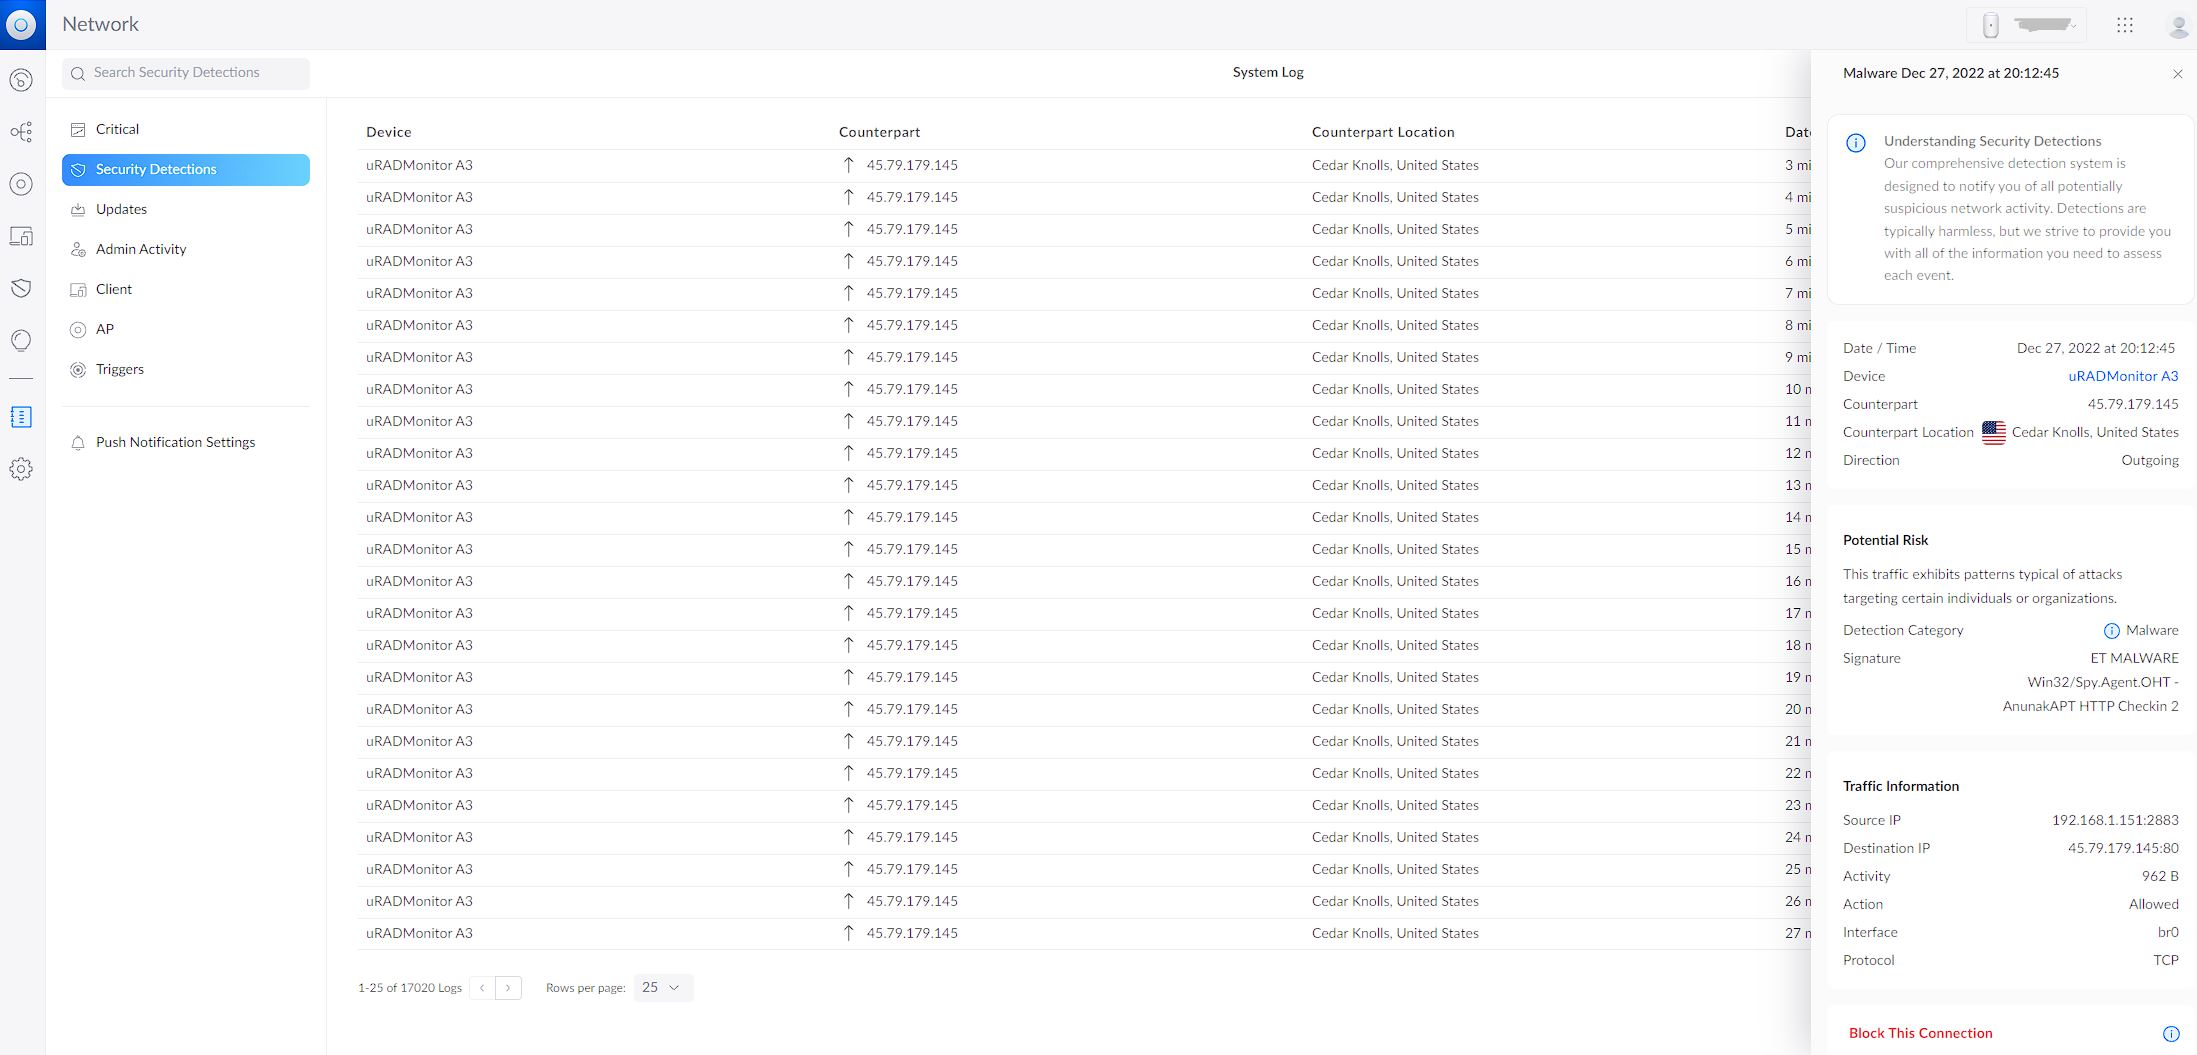Sort by Device column header
This screenshot has width=2197, height=1055.
coord(389,132)
